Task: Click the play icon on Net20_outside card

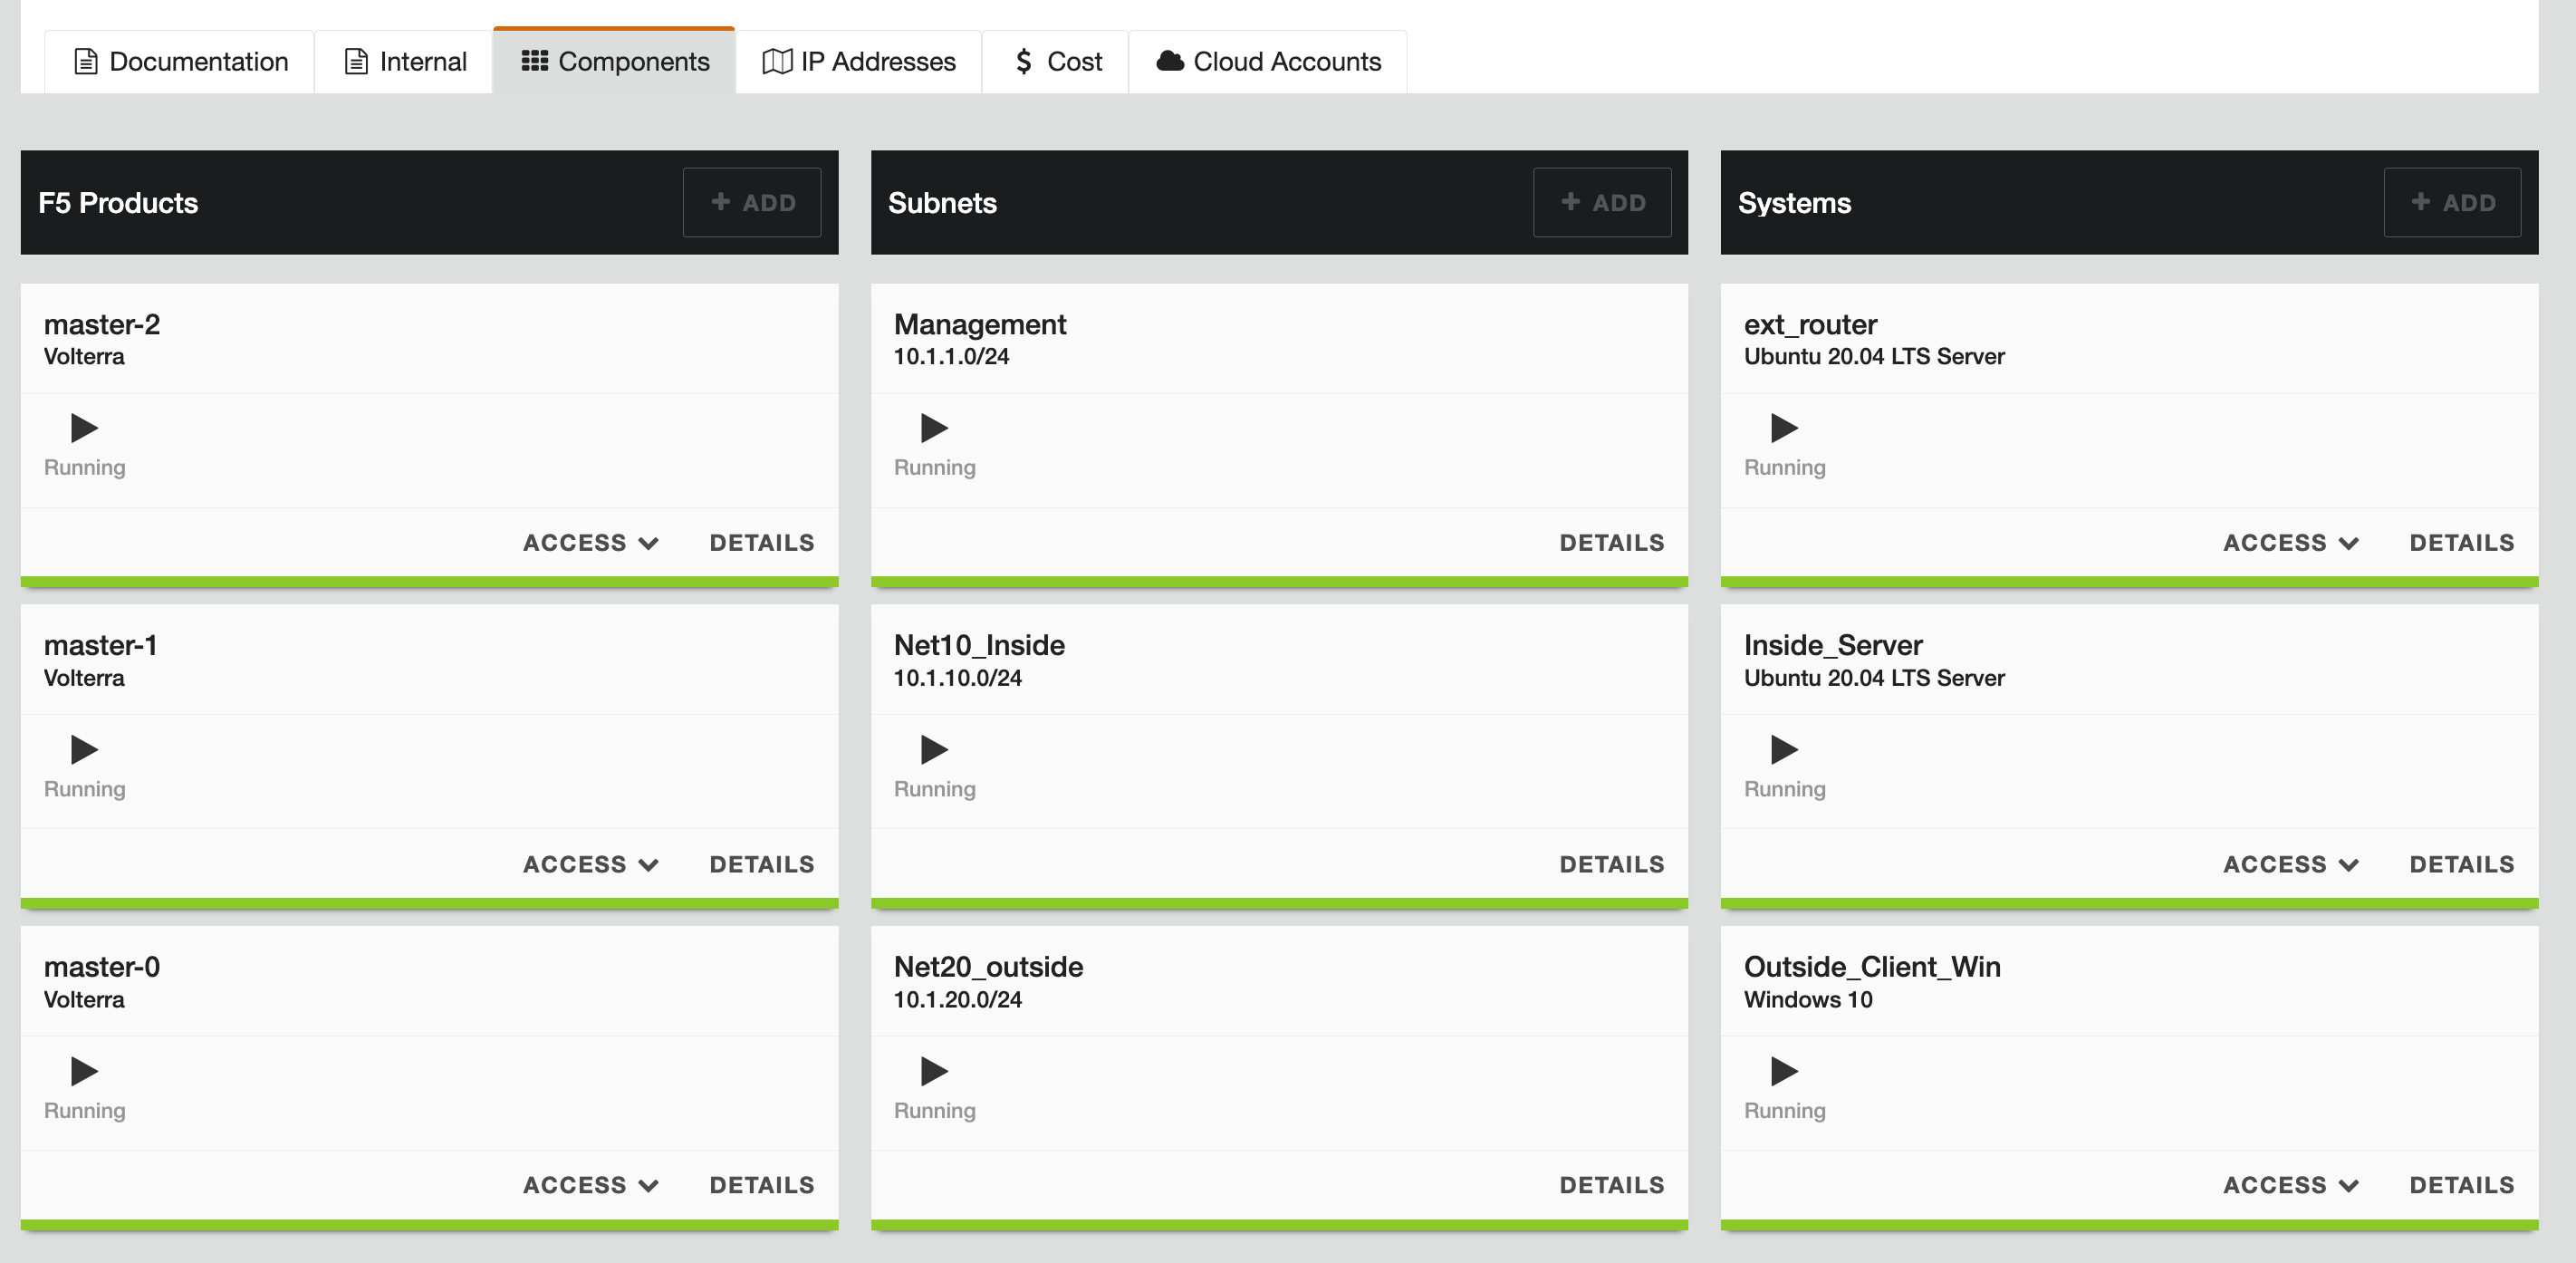Action: coord(934,1071)
